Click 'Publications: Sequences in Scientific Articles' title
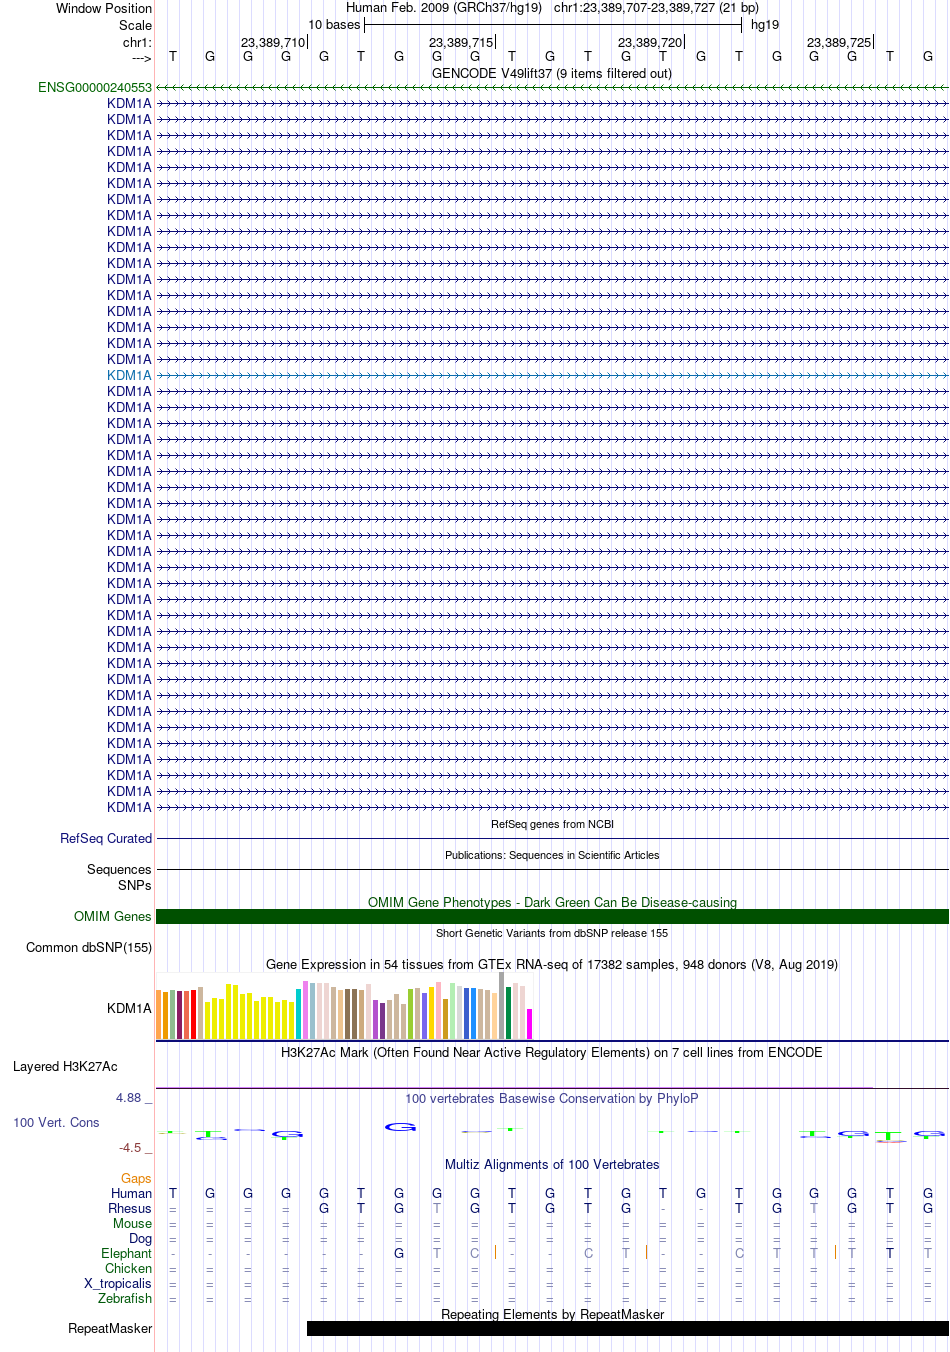 point(552,856)
